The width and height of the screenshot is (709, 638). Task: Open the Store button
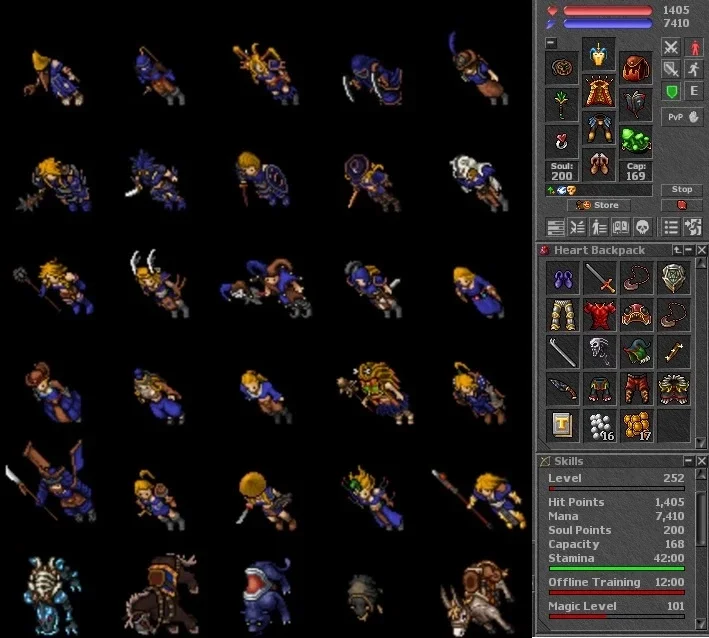599,205
